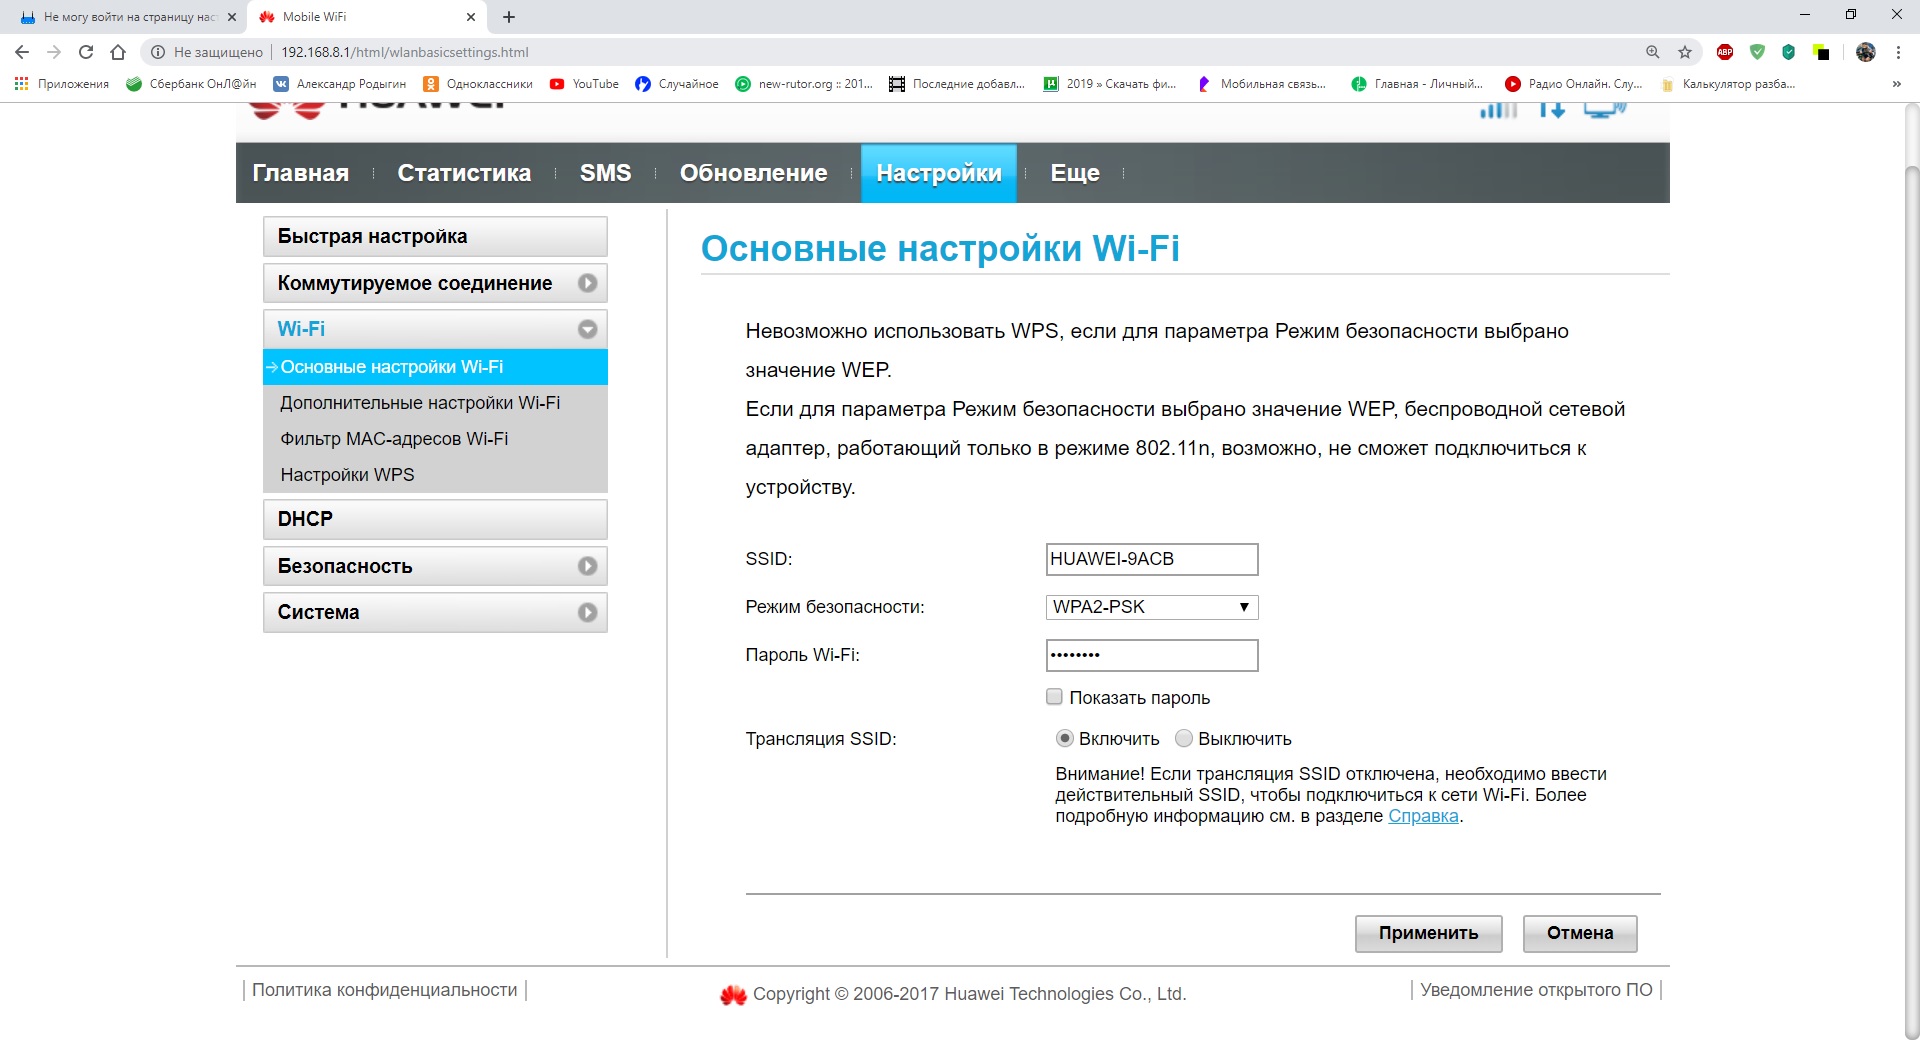
Task: Open Последние добавл... bookmark
Action: click(x=957, y=84)
